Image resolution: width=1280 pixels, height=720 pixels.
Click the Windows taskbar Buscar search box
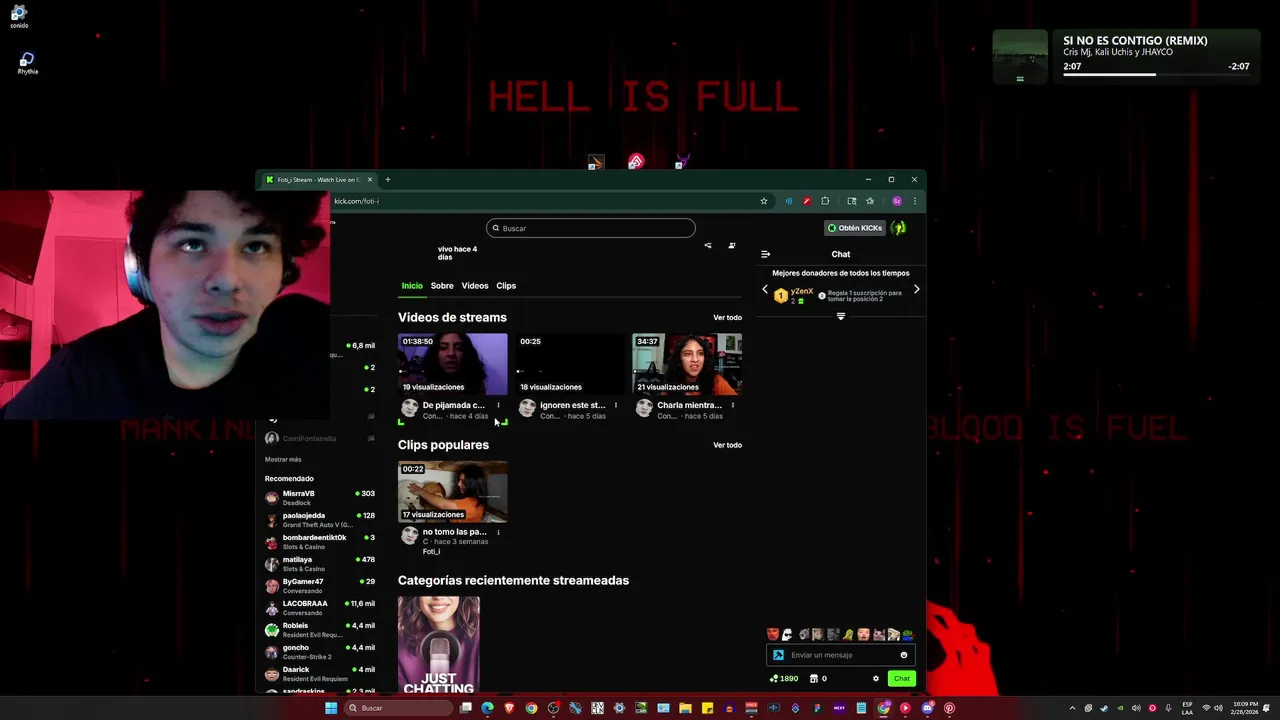tap(397, 708)
